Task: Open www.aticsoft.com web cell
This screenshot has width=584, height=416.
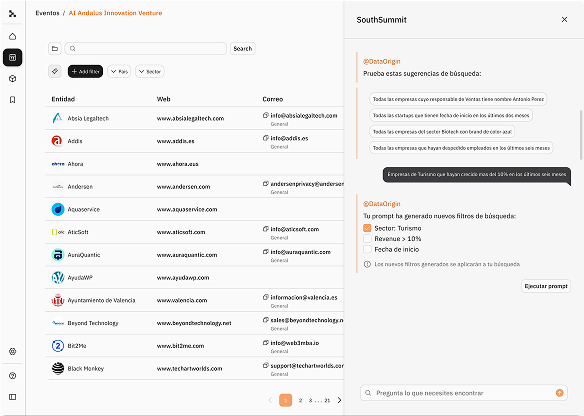Action: [181, 232]
